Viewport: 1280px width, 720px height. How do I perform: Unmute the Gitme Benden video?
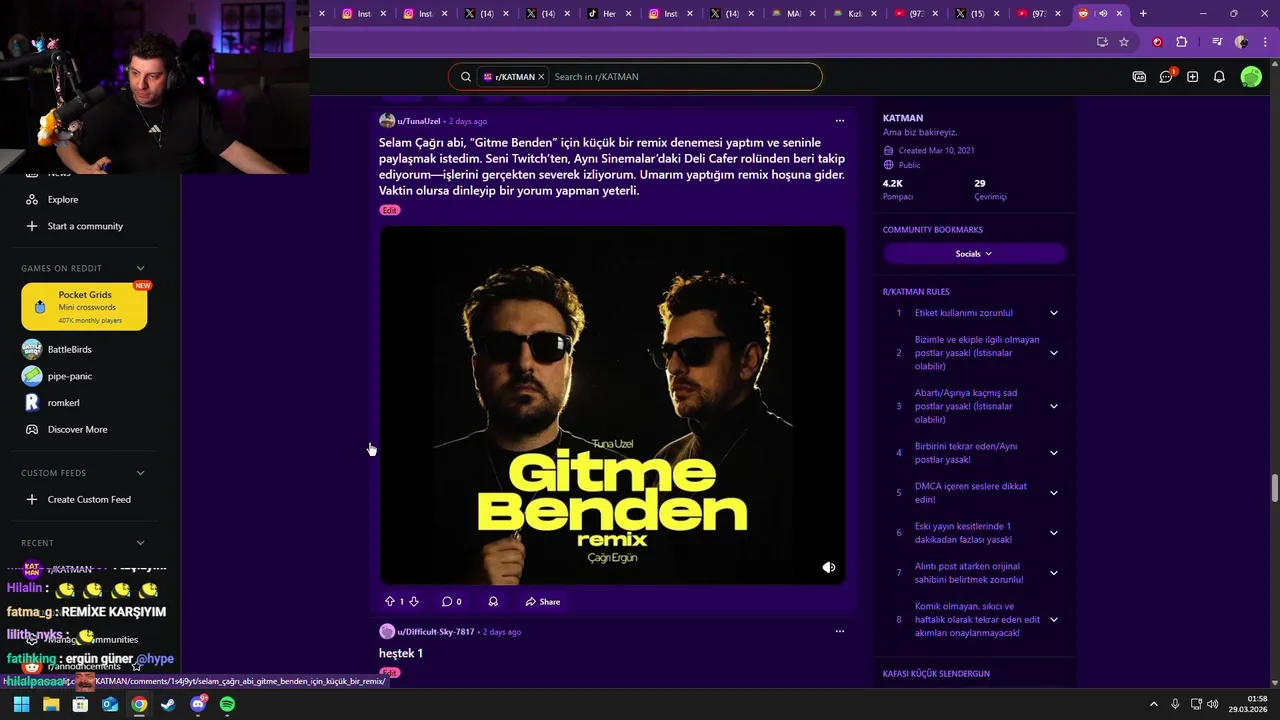point(829,567)
